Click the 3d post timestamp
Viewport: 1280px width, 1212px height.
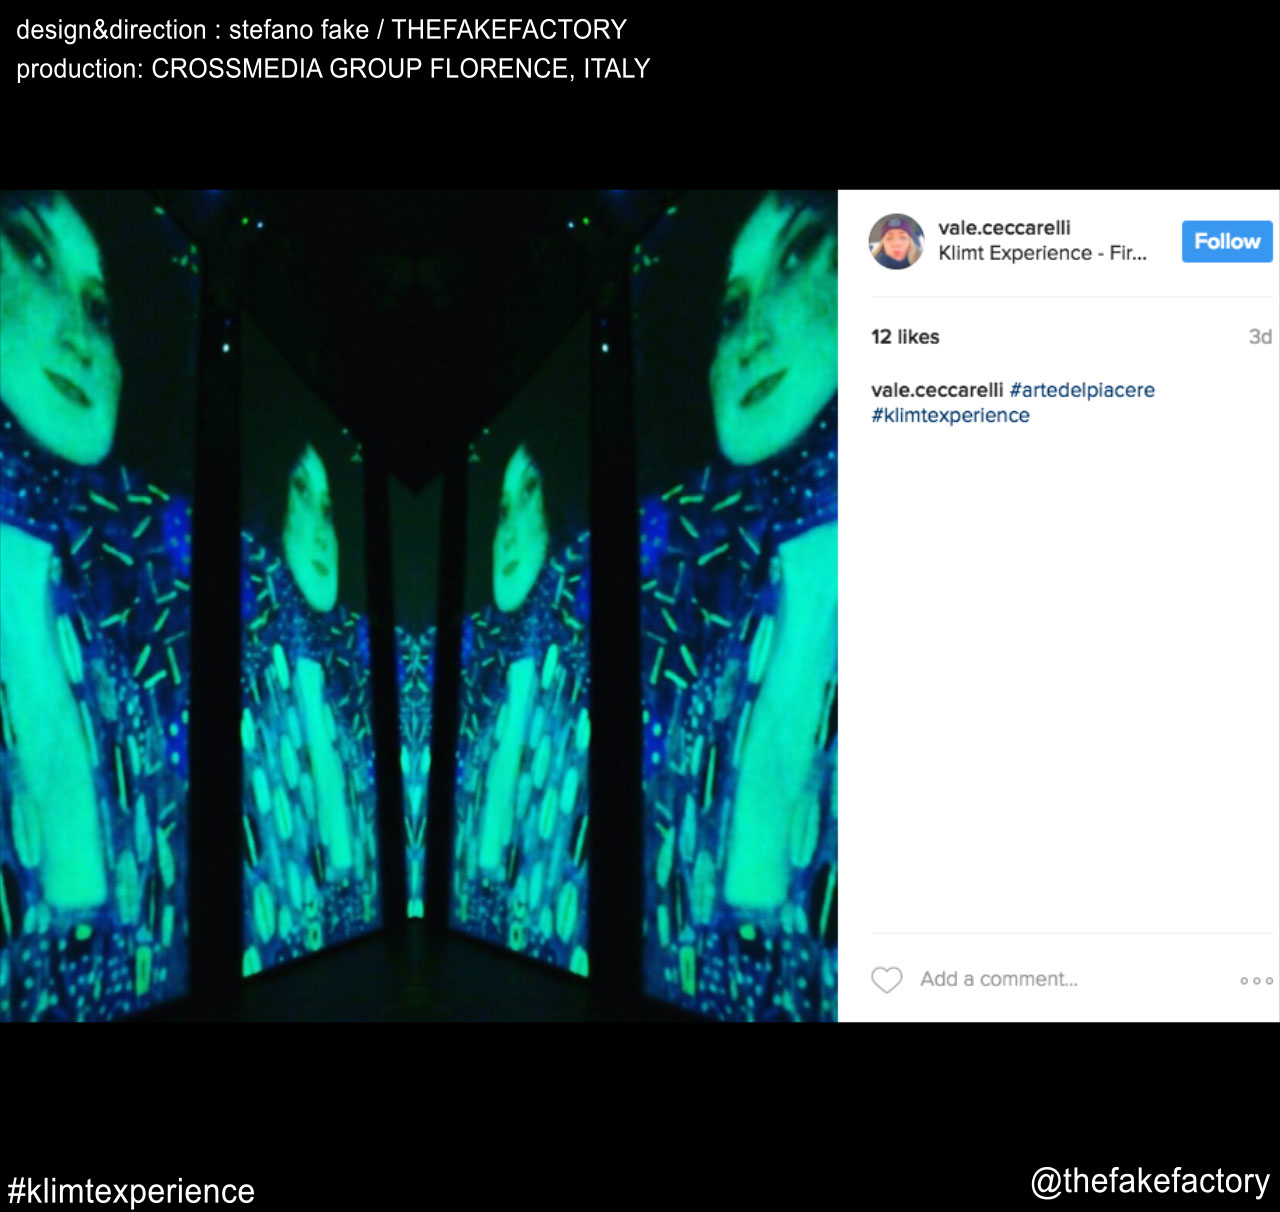click(1259, 337)
